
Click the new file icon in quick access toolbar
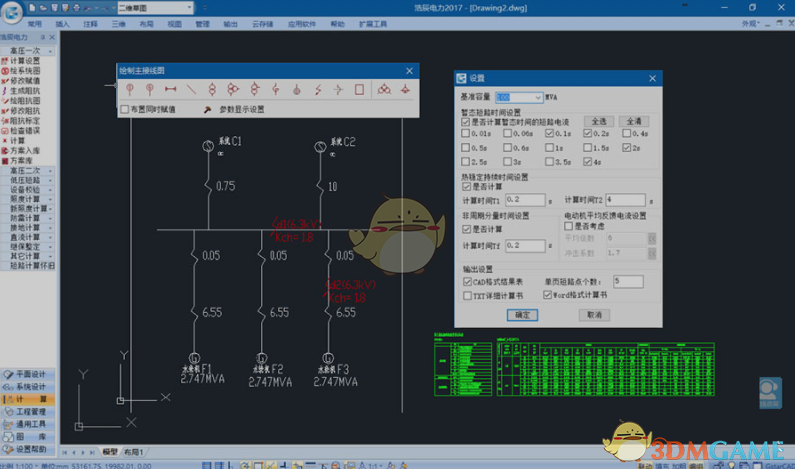pos(32,8)
